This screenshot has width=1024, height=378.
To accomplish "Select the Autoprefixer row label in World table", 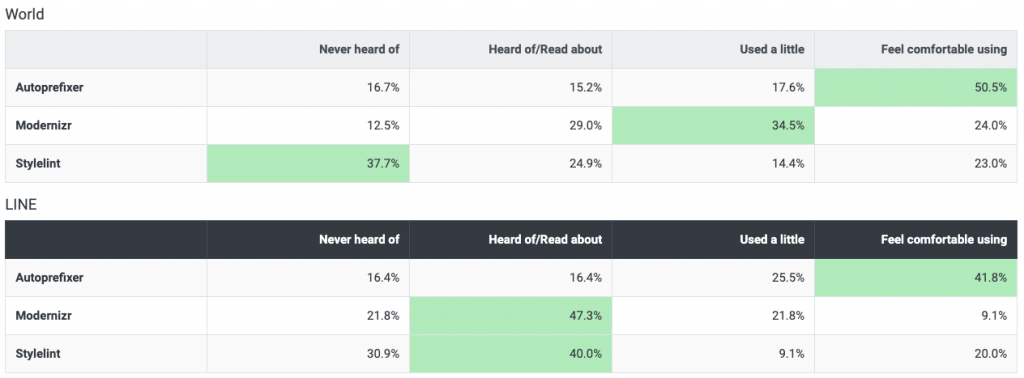I will [x=50, y=87].
